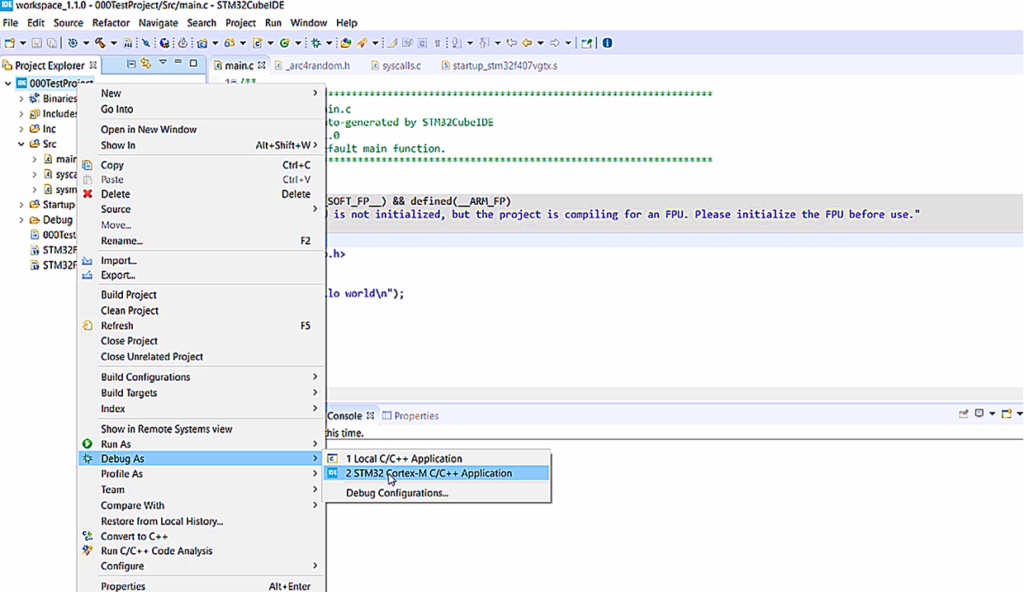This screenshot has width=1024, height=592.
Task: Switch to syscalls.c editor tab
Action: pyautogui.click(x=396, y=65)
